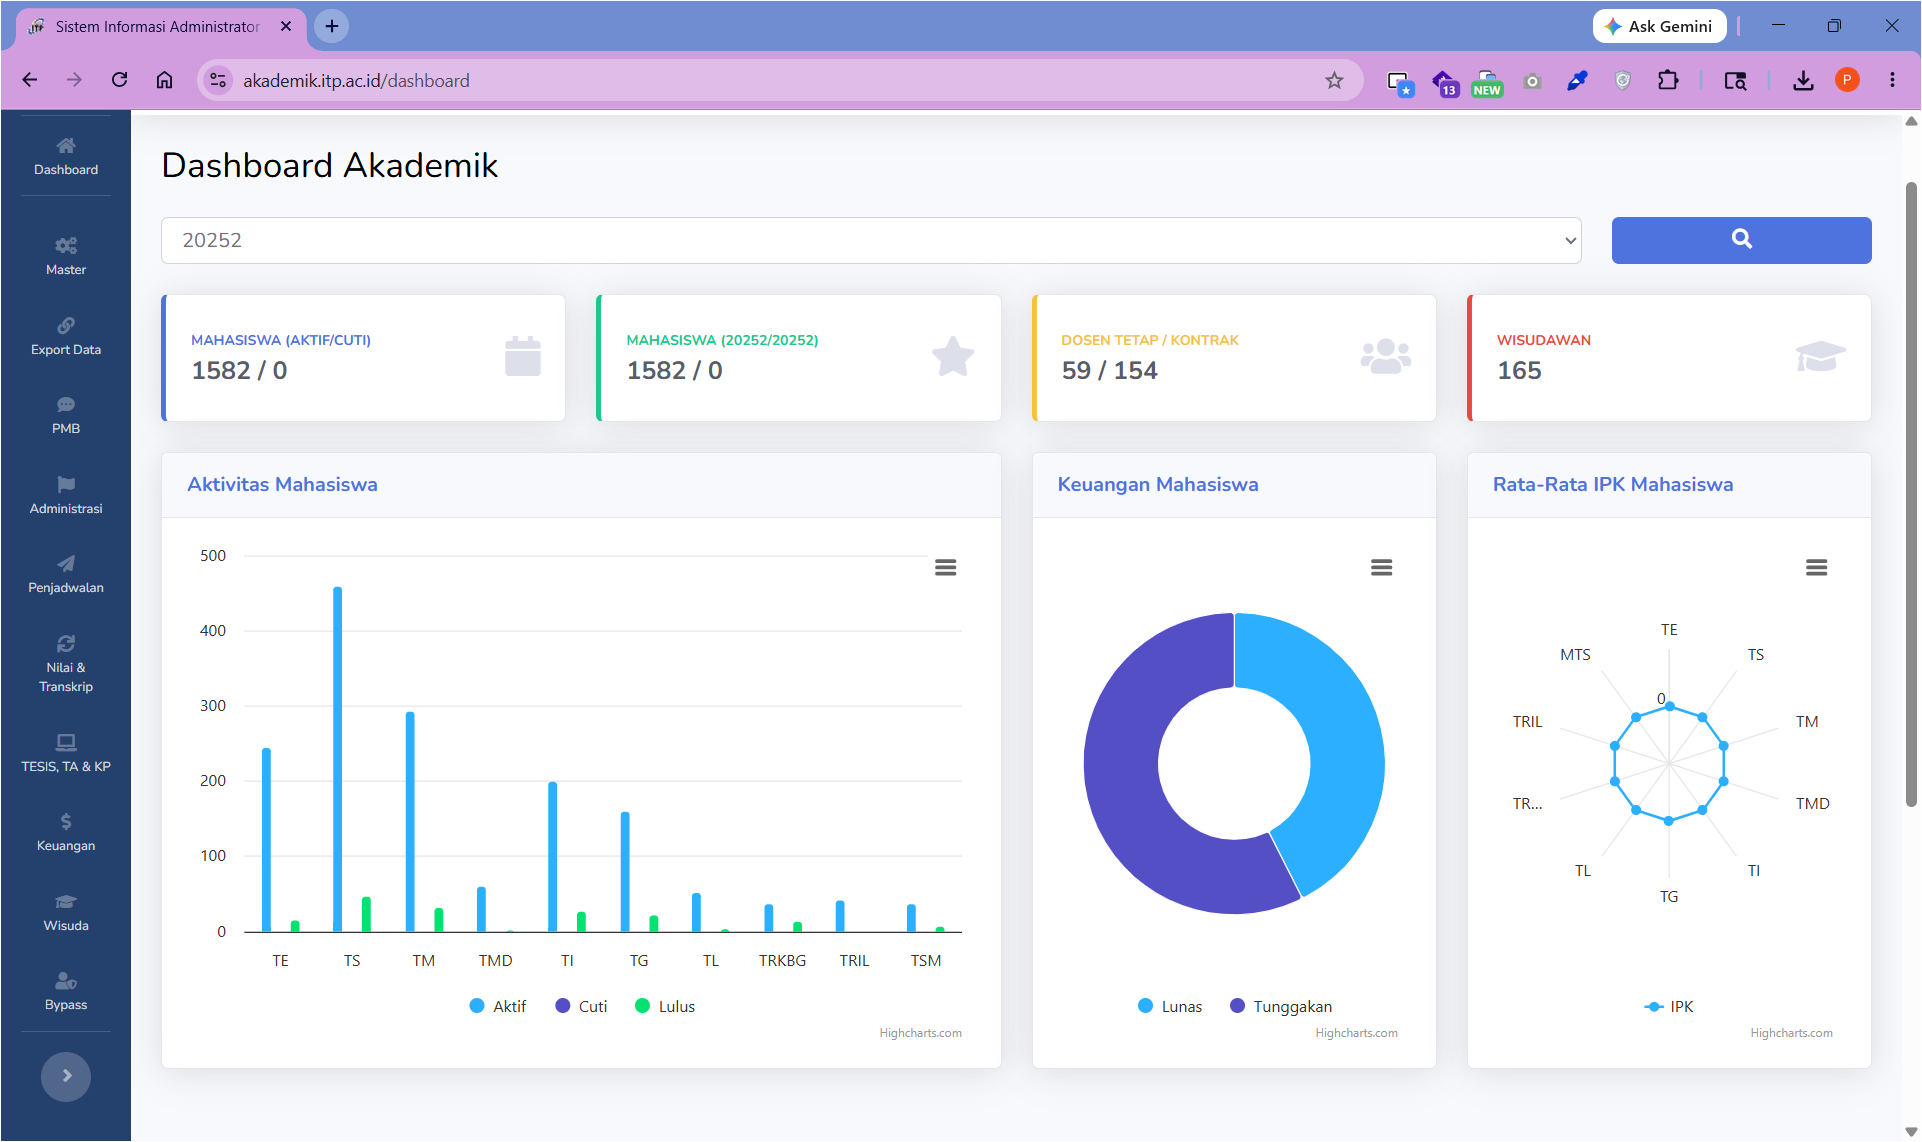Viewport: 1922px width, 1142px height.
Task: Open the Bypass sidebar menu
Action: coord(66,992)
